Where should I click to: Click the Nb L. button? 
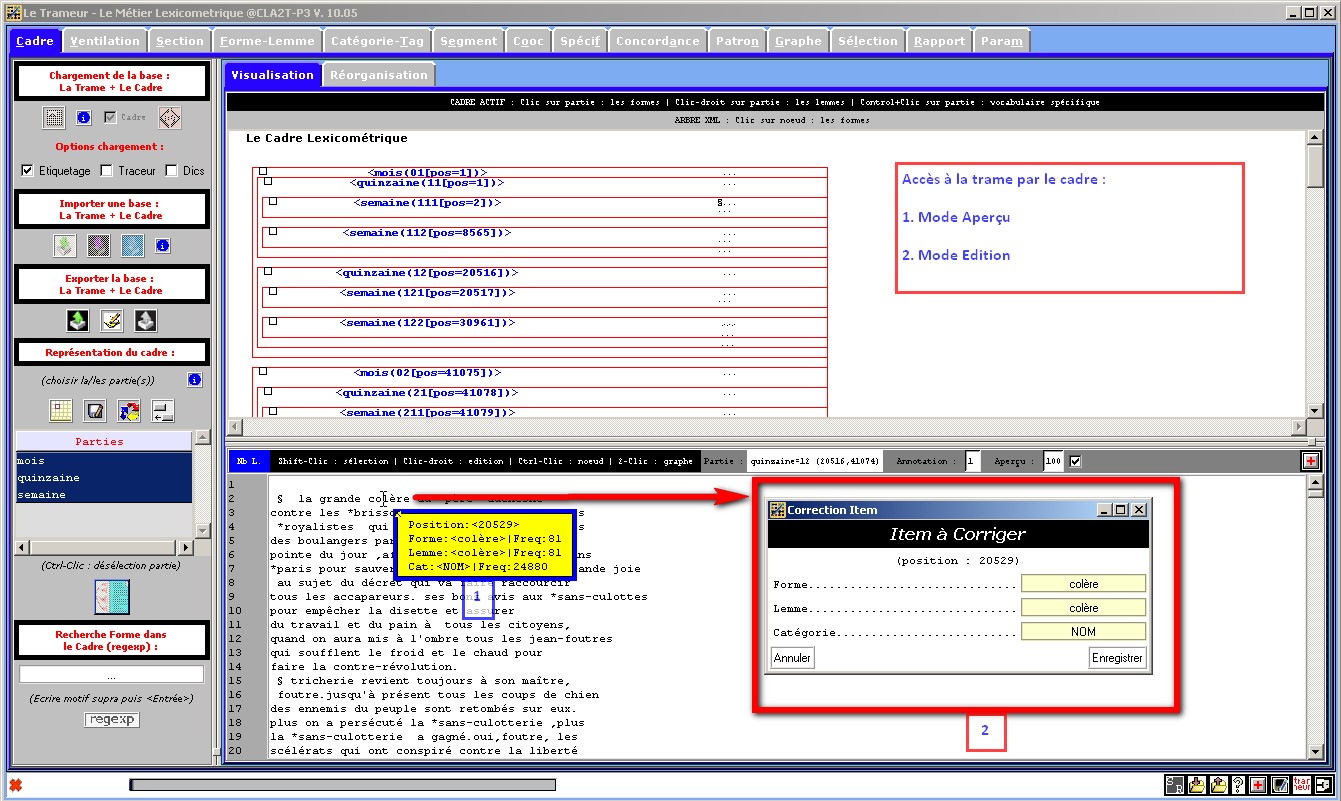point(247,461)
